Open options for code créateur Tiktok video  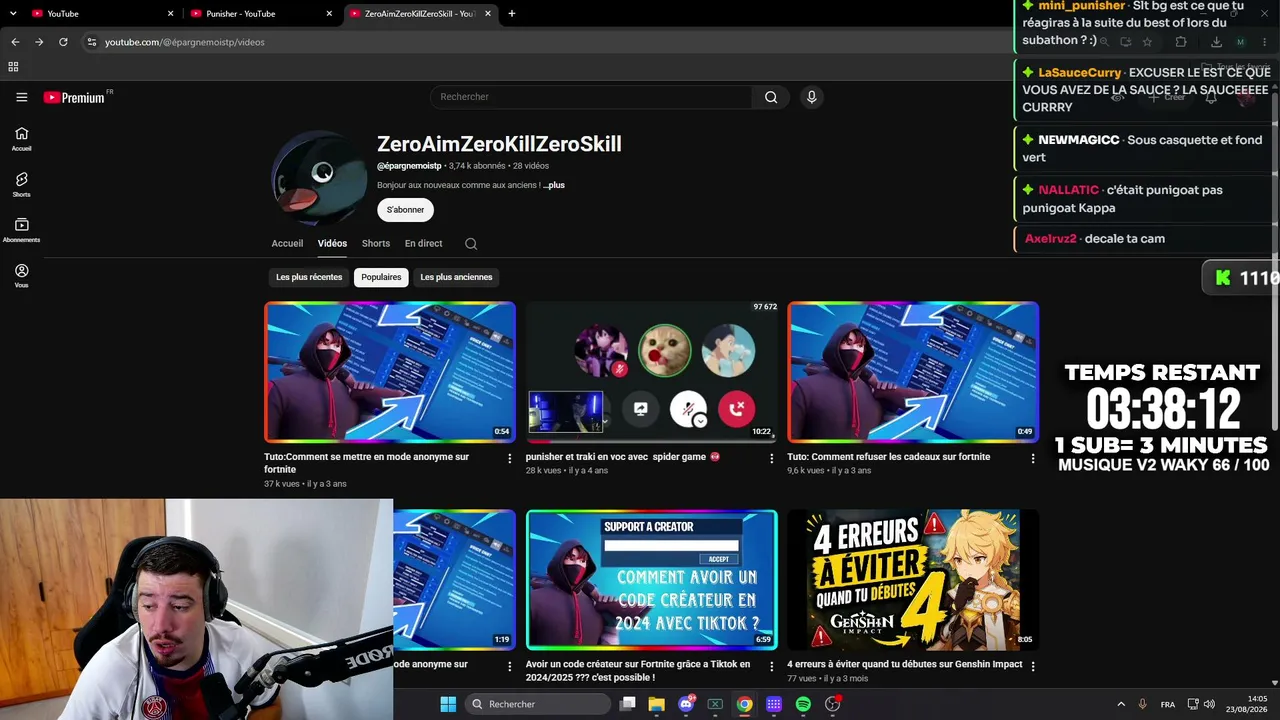[771, 666]
